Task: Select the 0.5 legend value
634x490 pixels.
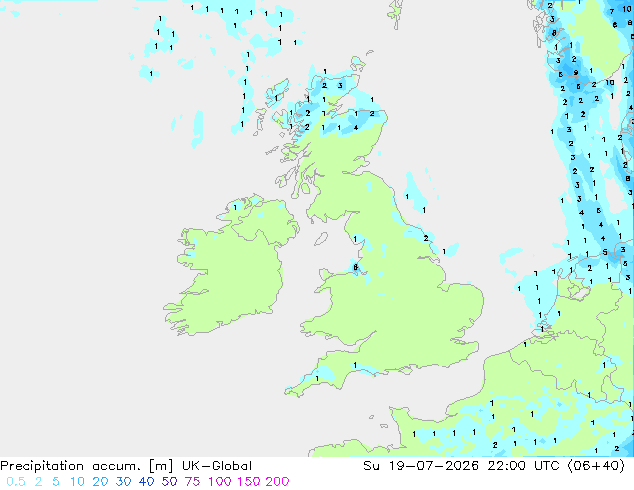Action: click(16, 482)
